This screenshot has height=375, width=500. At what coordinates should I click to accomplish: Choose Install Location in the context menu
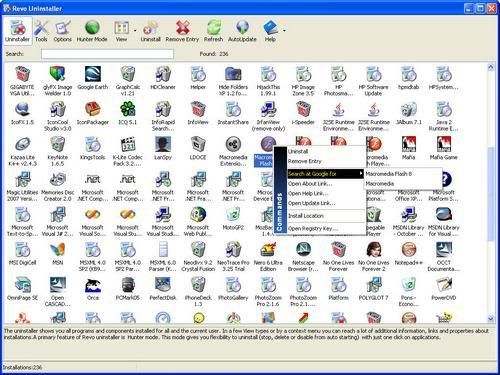[x=325, y=216]
